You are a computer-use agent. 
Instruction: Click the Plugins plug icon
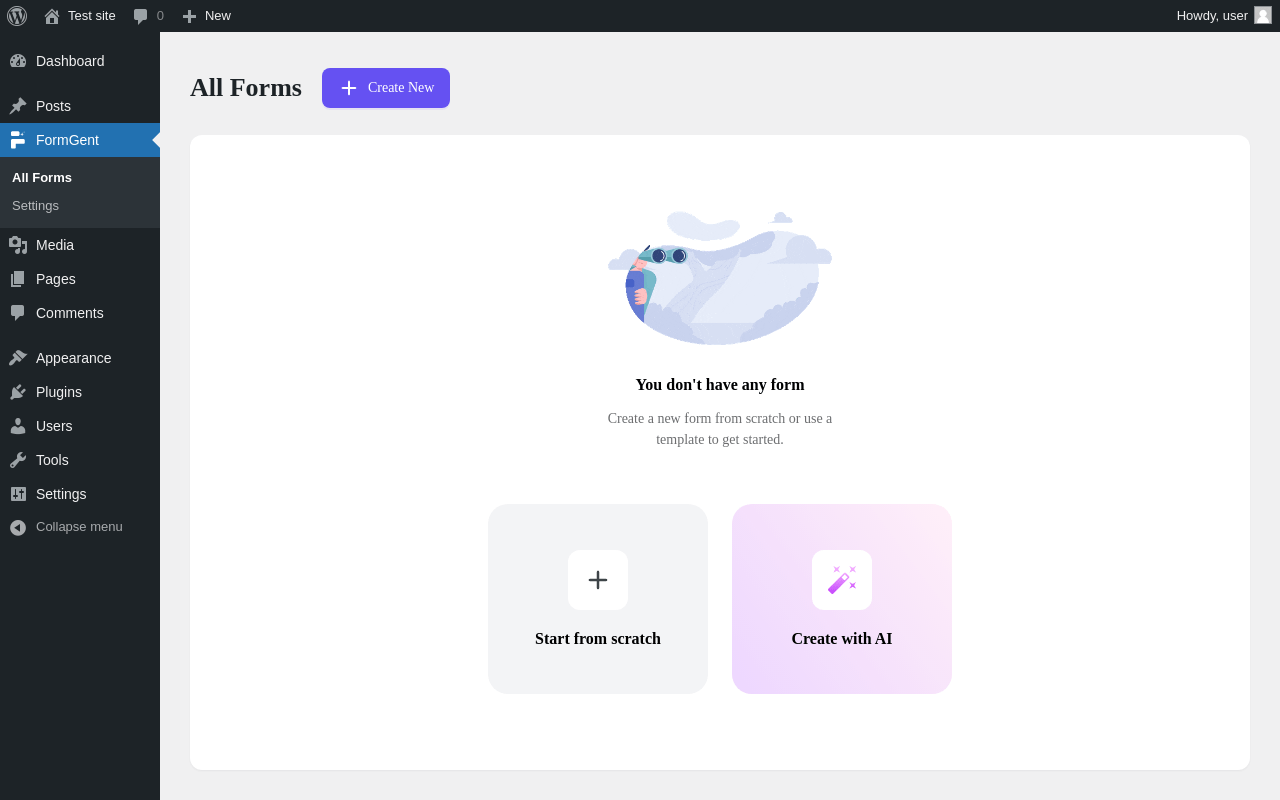tap(18, 392)
